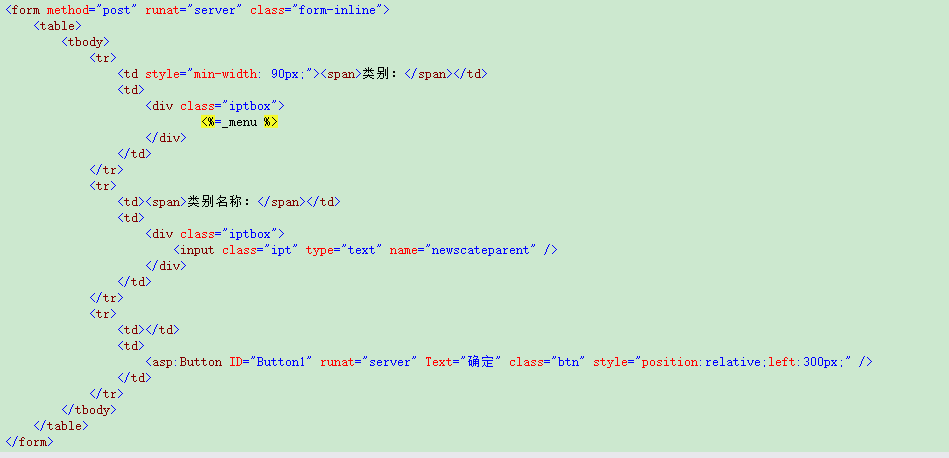949x458 pixels.
Task: Click the class="form-inline" attribute
Action: (317, 10)
